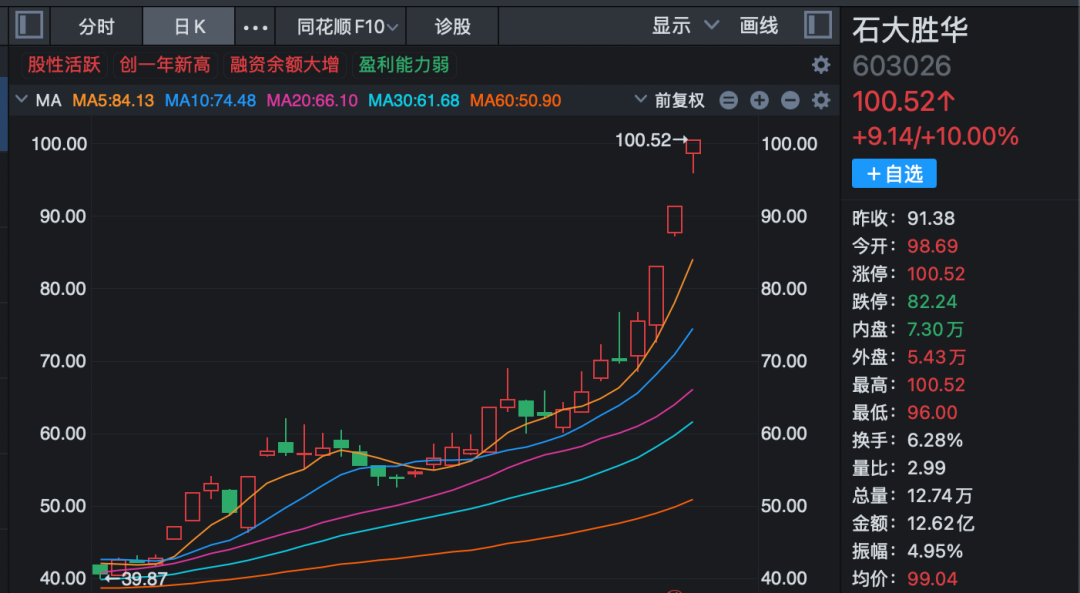Click the 诊股 button
This screenshot has height=593, width=1080.
(x=453, y=26)
